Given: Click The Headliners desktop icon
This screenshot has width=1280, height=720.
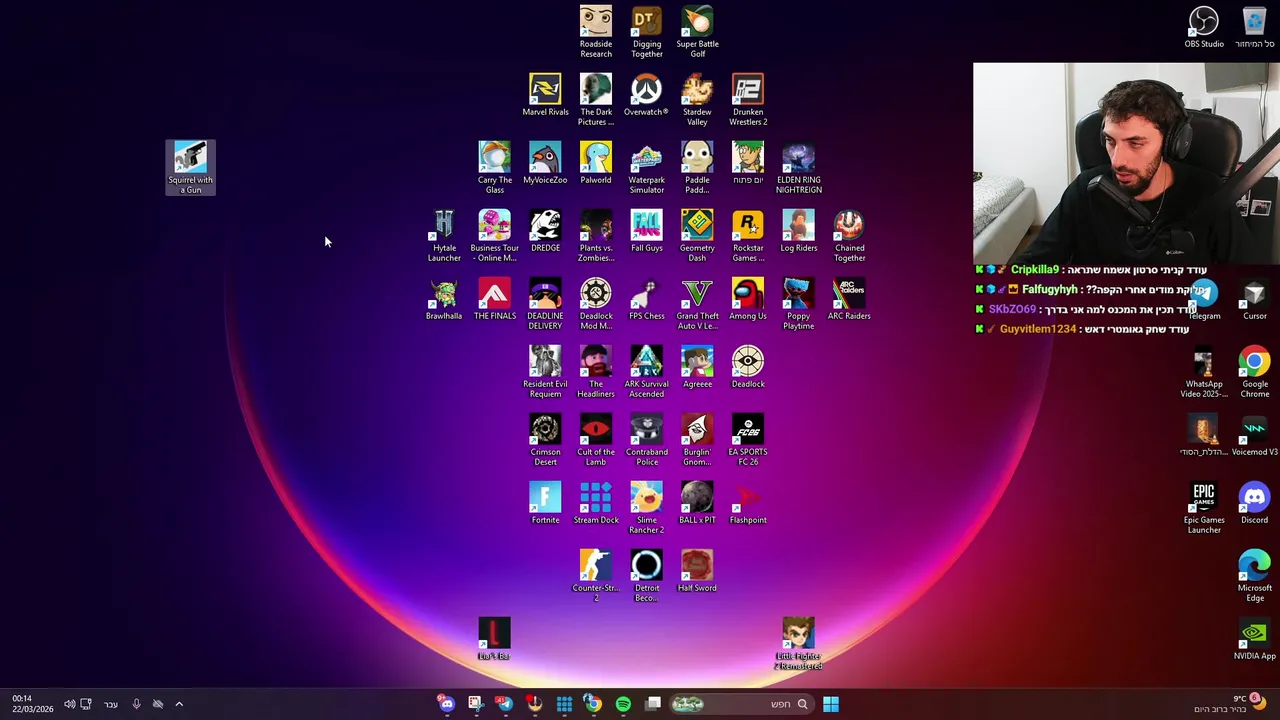Looking at the screenshot, I should [596, 372].
